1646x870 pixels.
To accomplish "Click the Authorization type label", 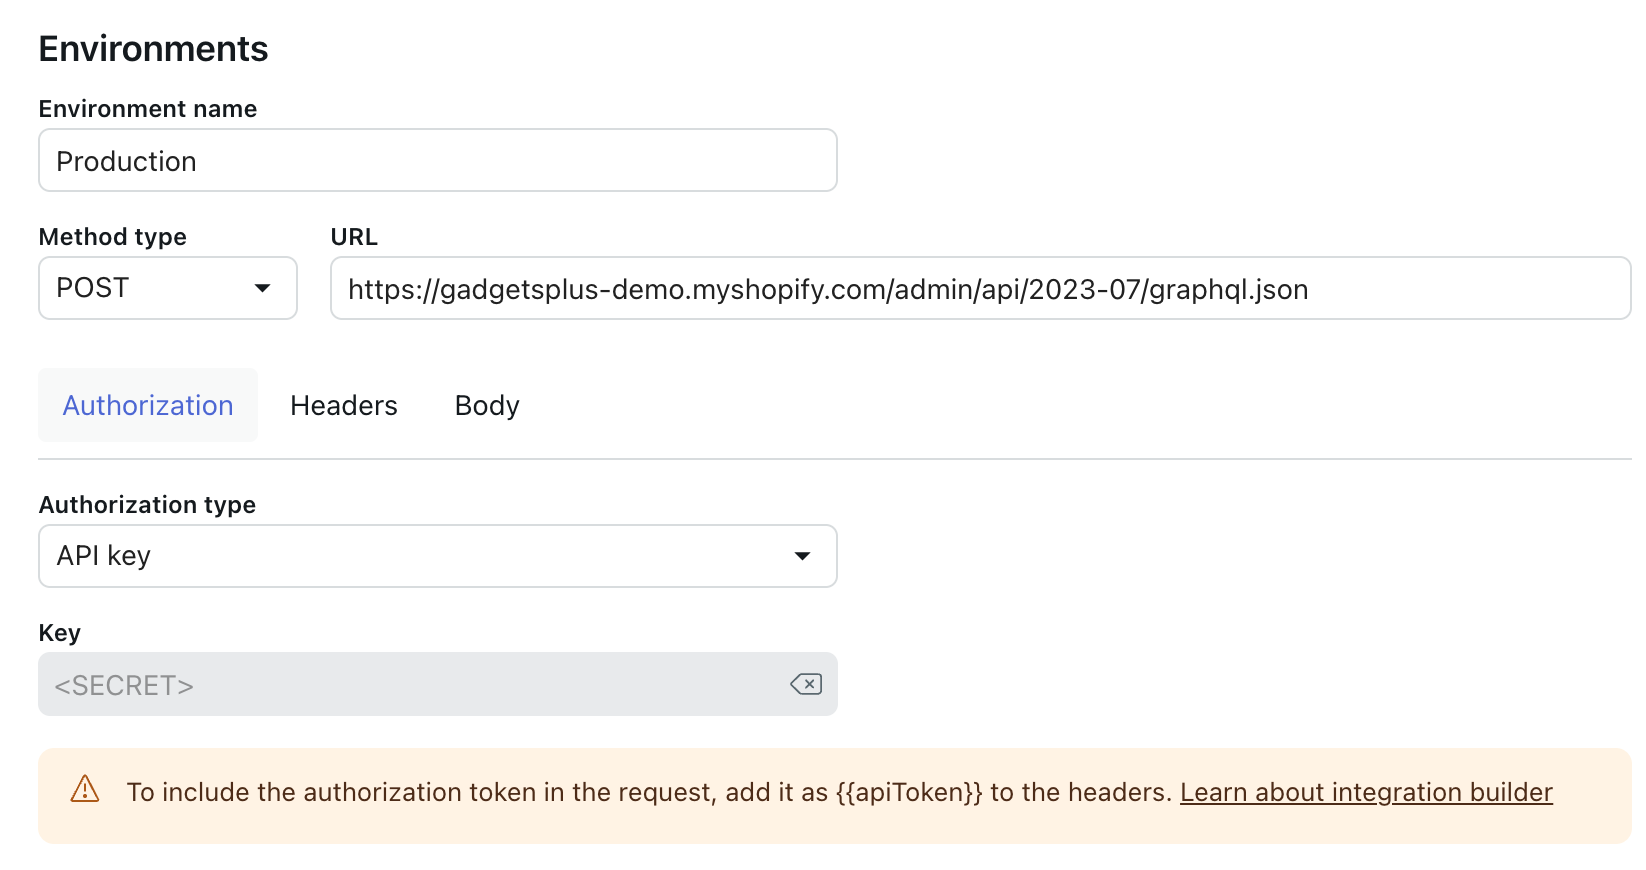I will (x=147, y=505).
